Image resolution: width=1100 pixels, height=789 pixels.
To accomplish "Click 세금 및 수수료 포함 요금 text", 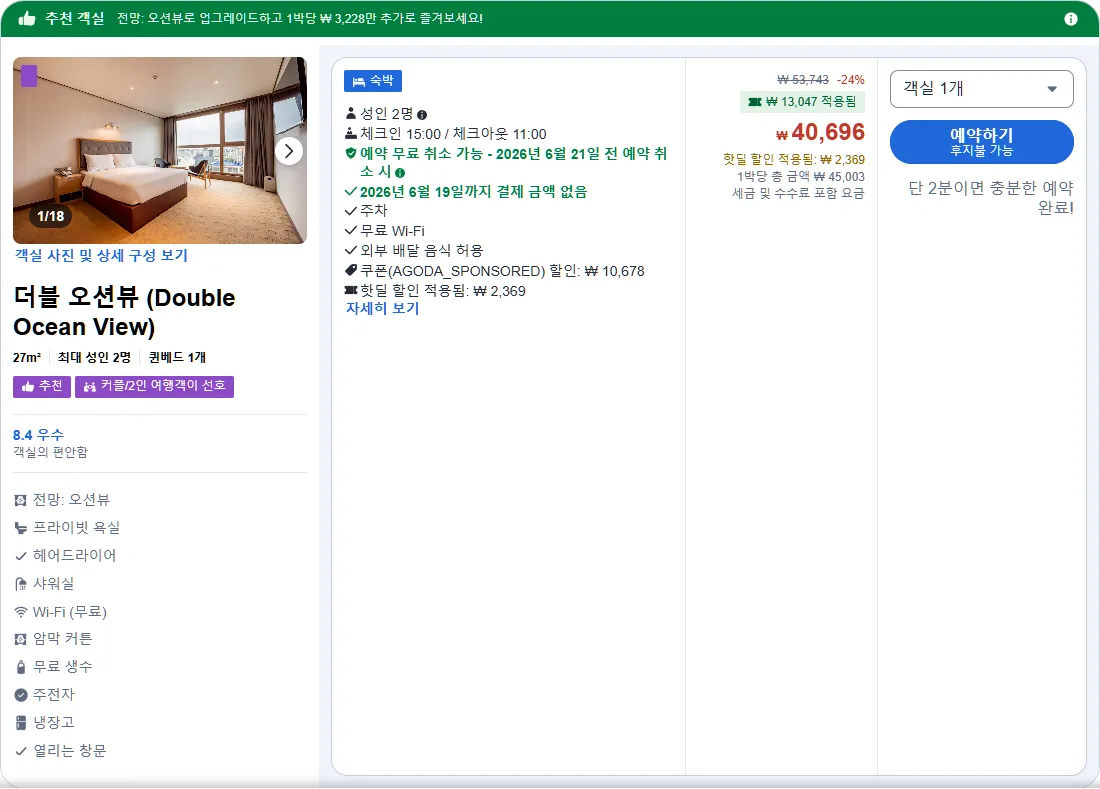I will coord(798,193).
